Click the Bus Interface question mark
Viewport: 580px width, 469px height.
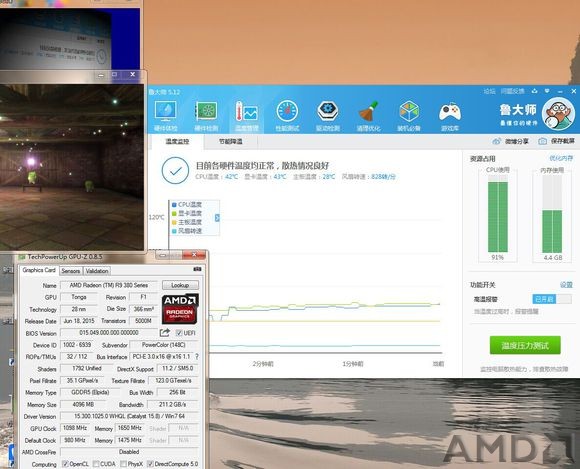[x=197, y=357]
